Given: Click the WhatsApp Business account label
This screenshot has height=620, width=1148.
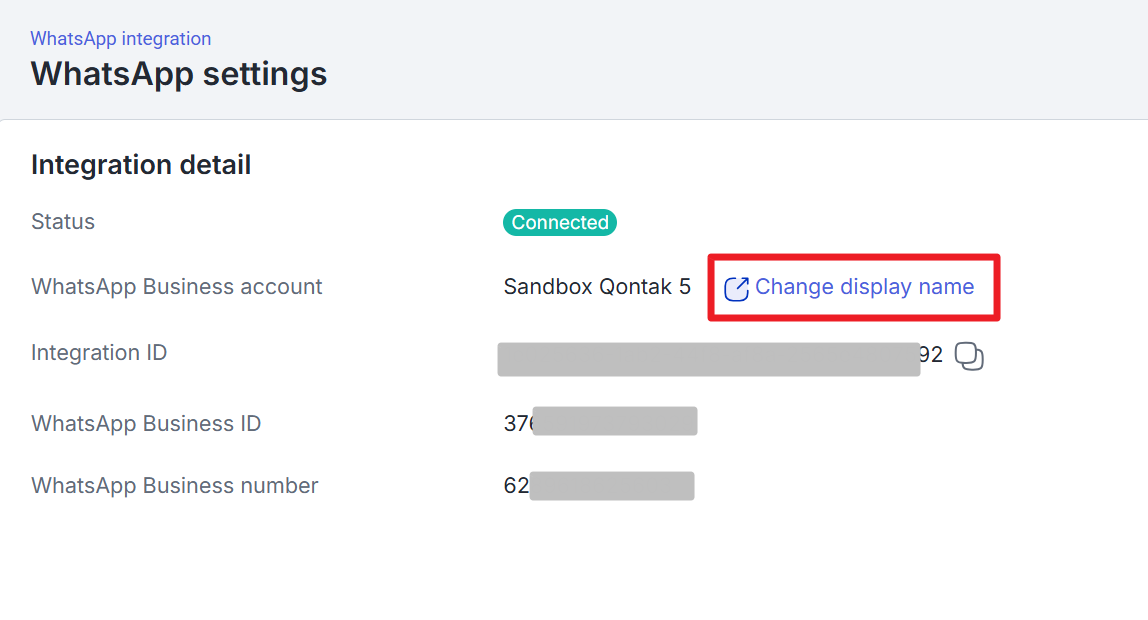Looking at the screenshot, I should point(177,287).
